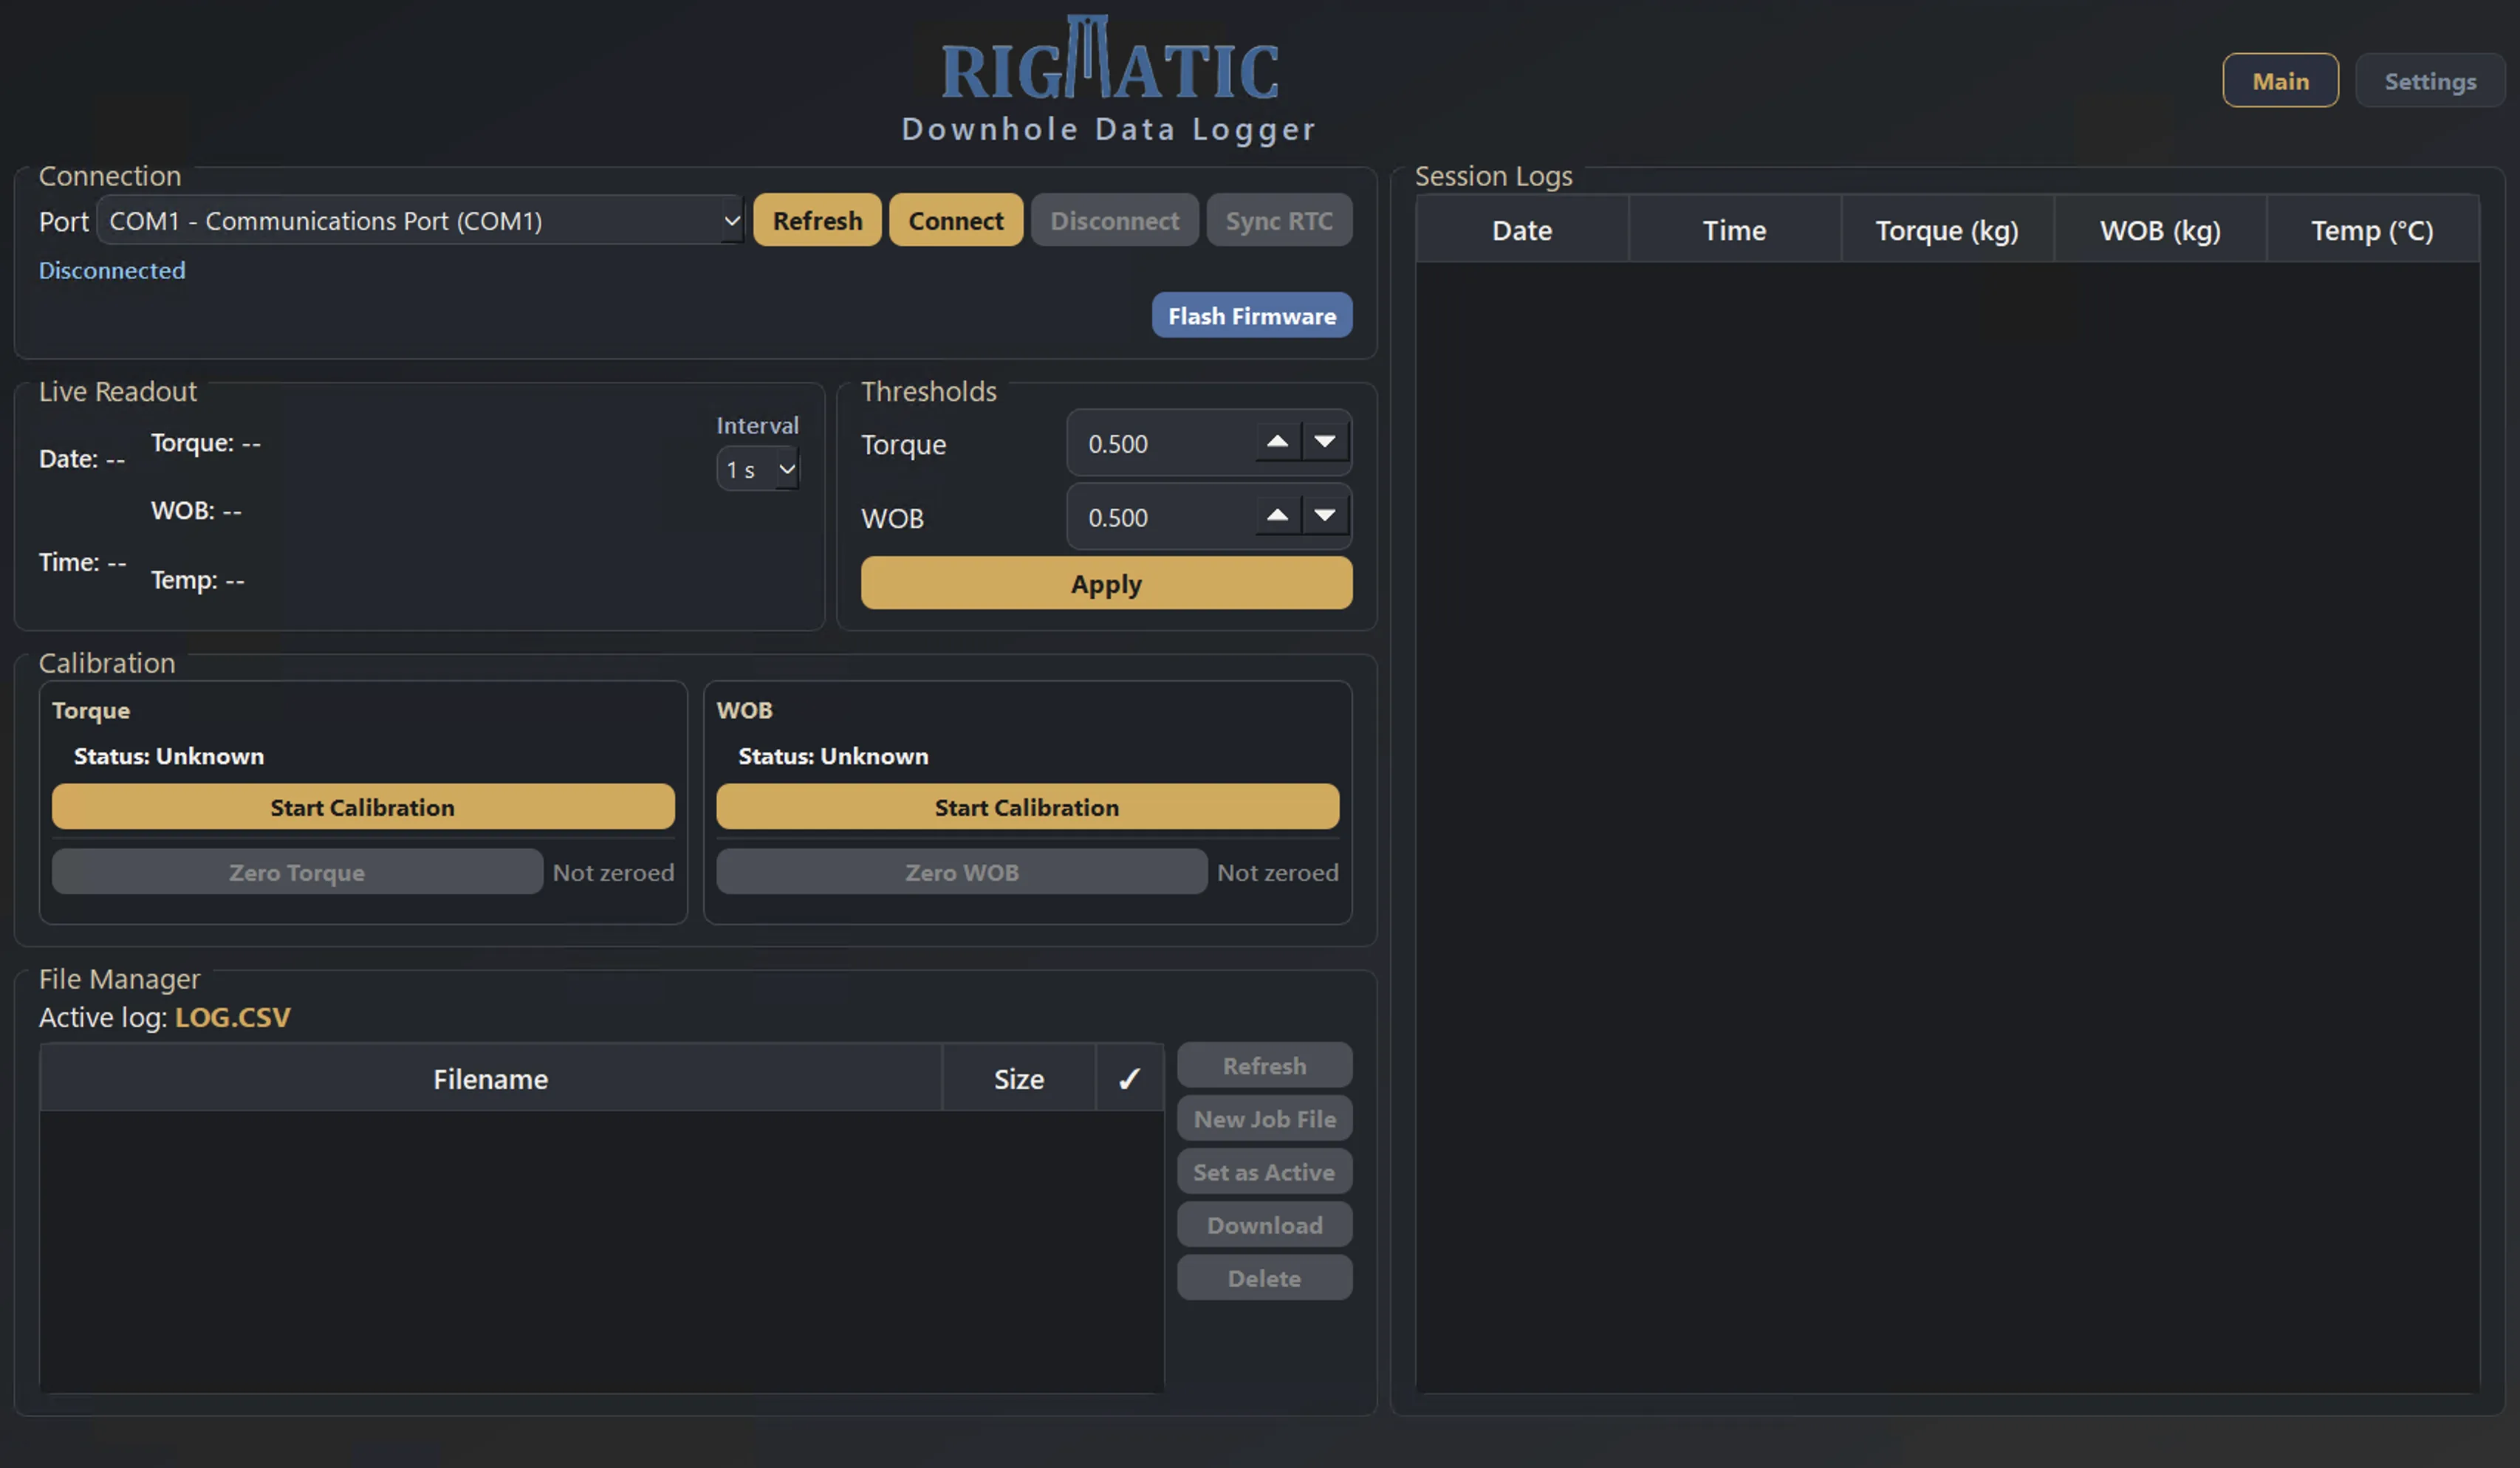The height and width of the screenshot is (1468, 2520).
Task: Click the Zero WOB button
Action: [x=961, y=872]
